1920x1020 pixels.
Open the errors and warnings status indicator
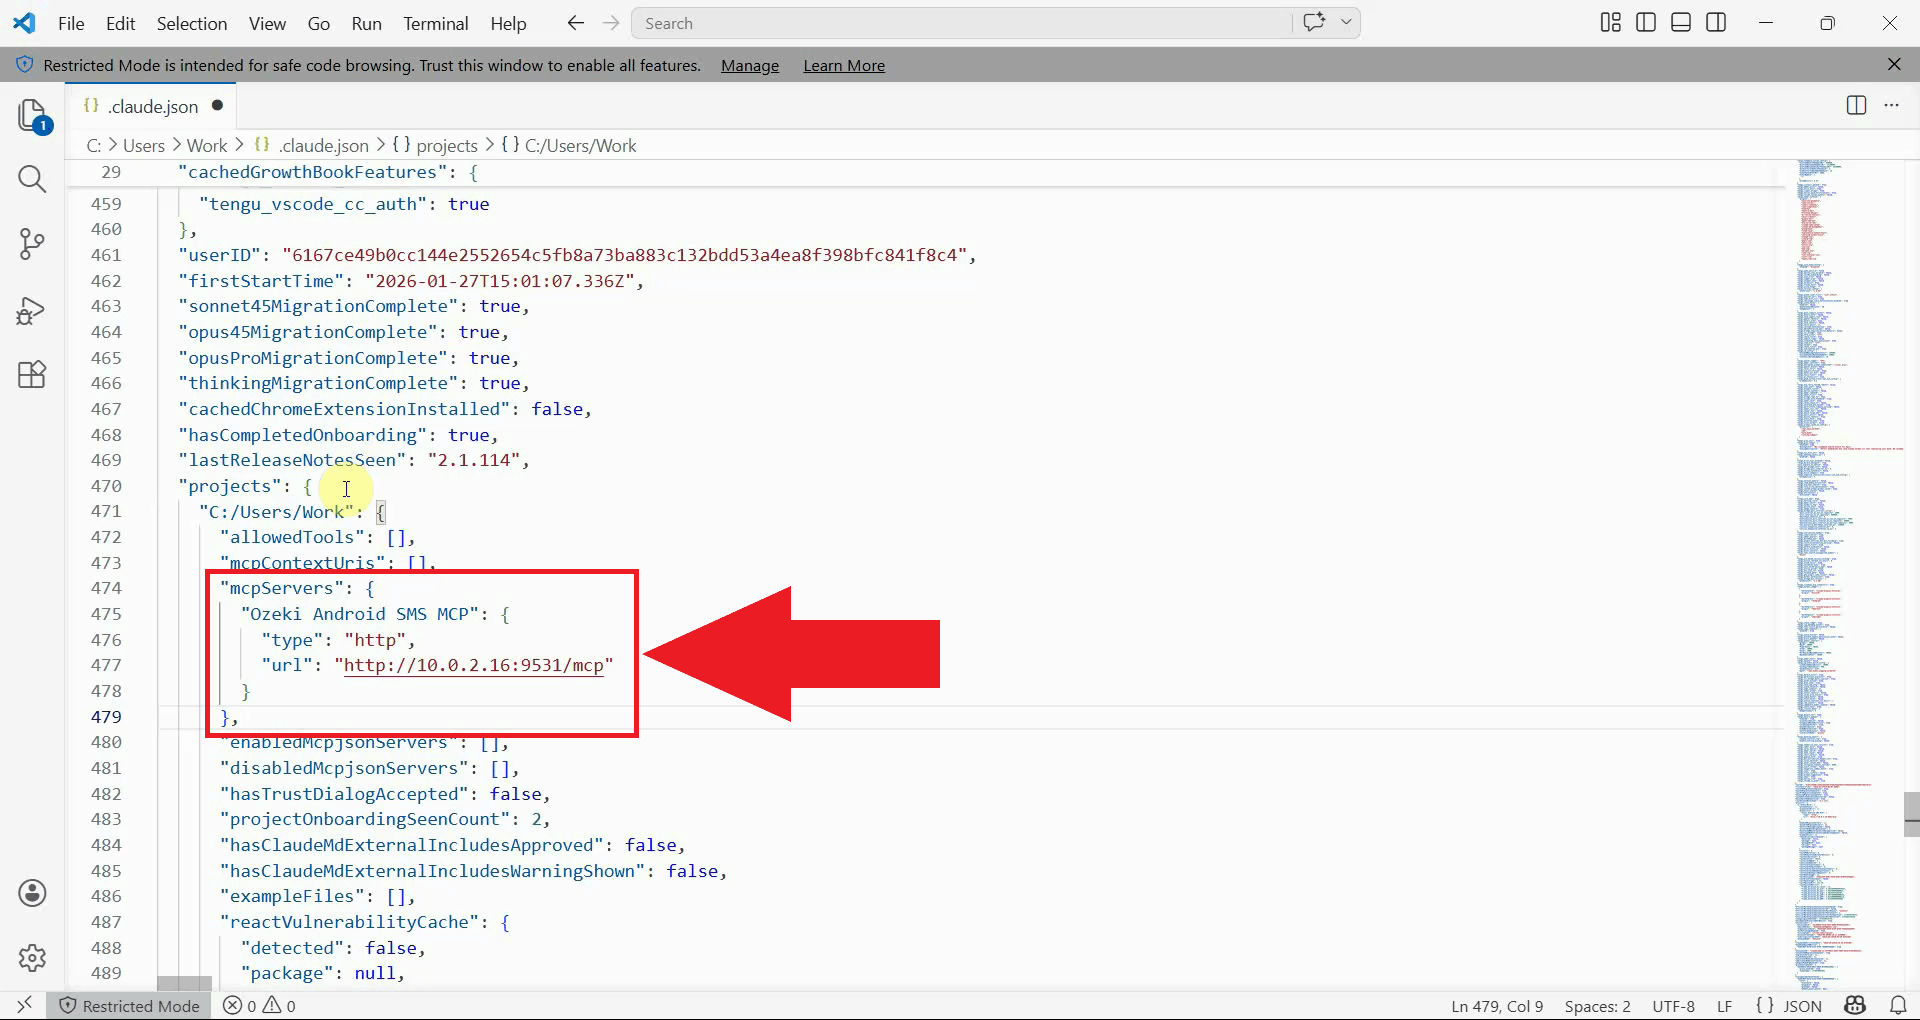[x=259, y=1006]
